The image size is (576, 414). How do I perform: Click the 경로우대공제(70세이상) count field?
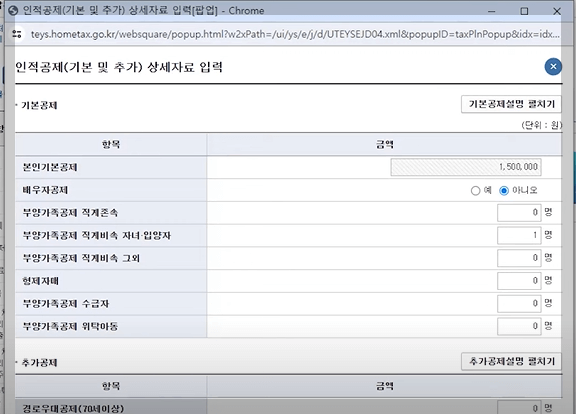point(519,407)
